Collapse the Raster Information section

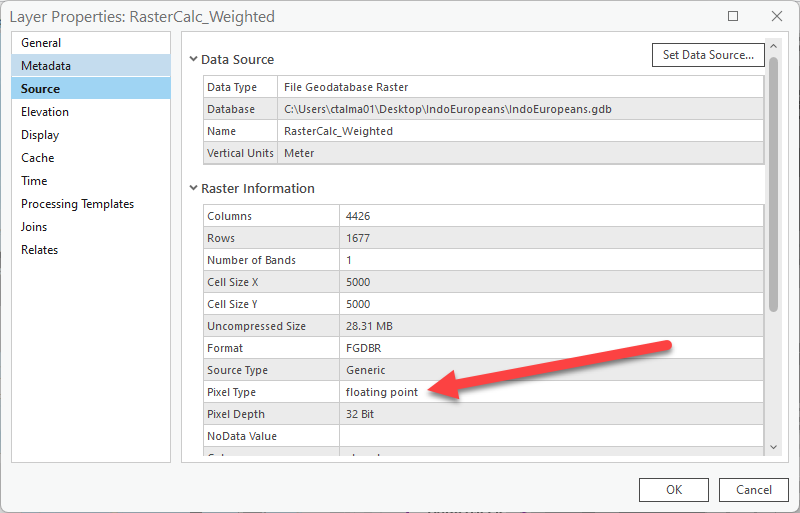(x=193, y=189)
